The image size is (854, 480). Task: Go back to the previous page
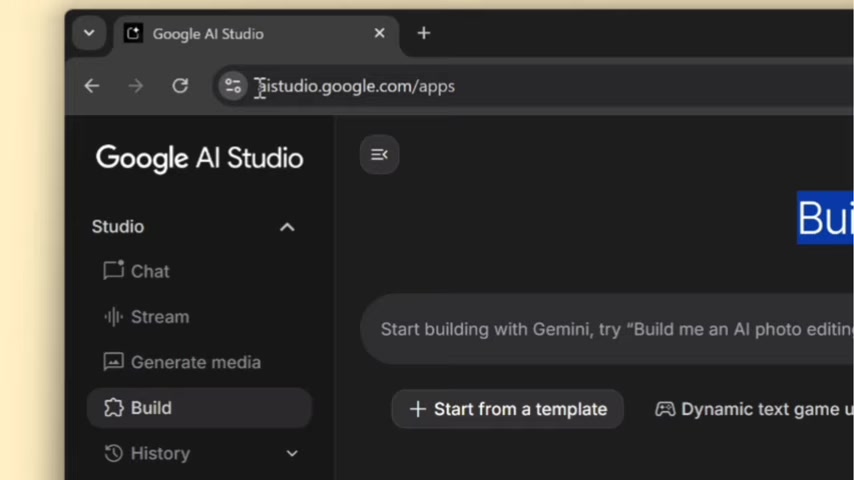tap(92, 86)
